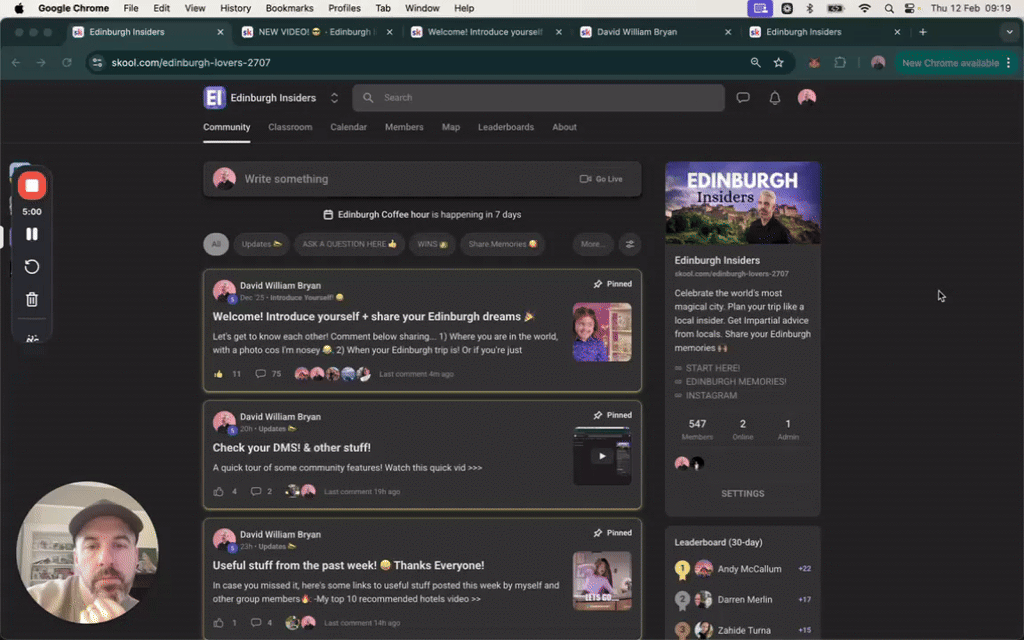
Task: Like the Check your DMS post
Action: point(218,492)
